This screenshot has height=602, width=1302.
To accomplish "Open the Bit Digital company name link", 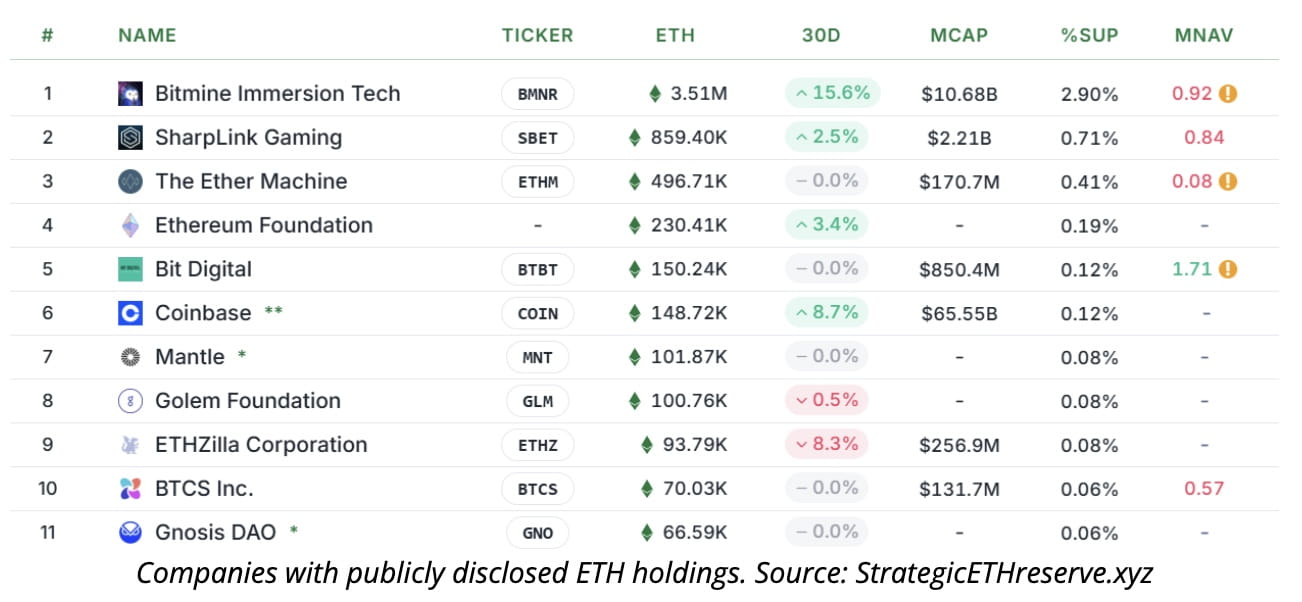I will [203, 269].
